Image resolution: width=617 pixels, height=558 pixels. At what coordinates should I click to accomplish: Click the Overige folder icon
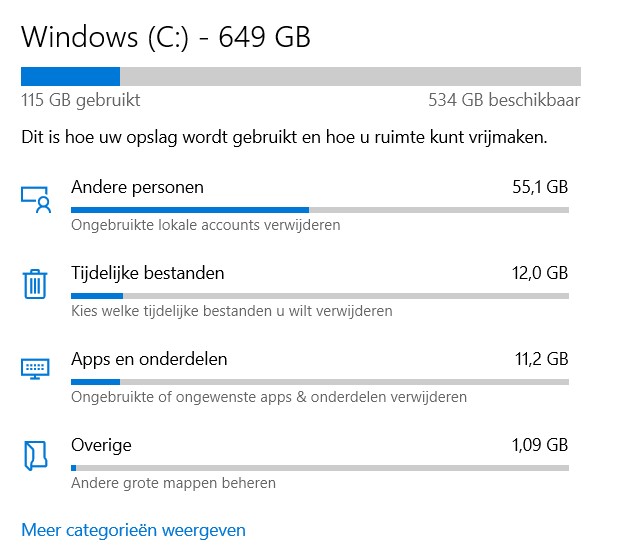pos(36,456)
